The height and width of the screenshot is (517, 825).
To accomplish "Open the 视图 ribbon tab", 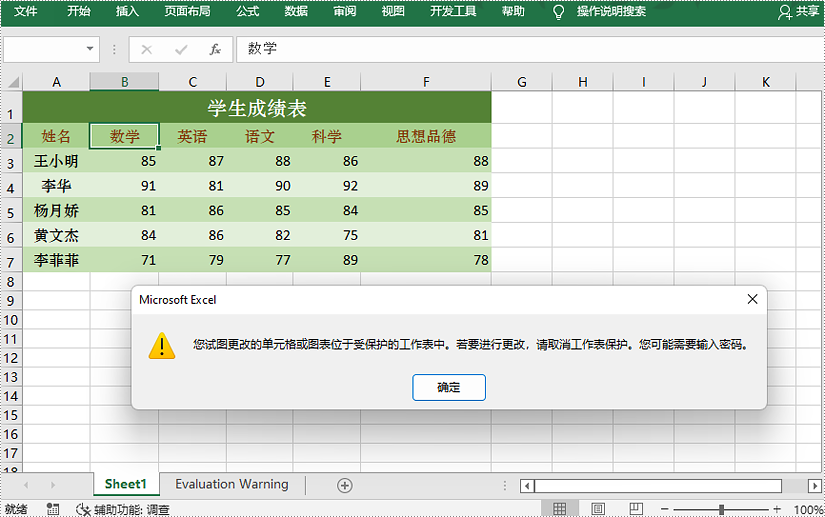I will 393,12.
